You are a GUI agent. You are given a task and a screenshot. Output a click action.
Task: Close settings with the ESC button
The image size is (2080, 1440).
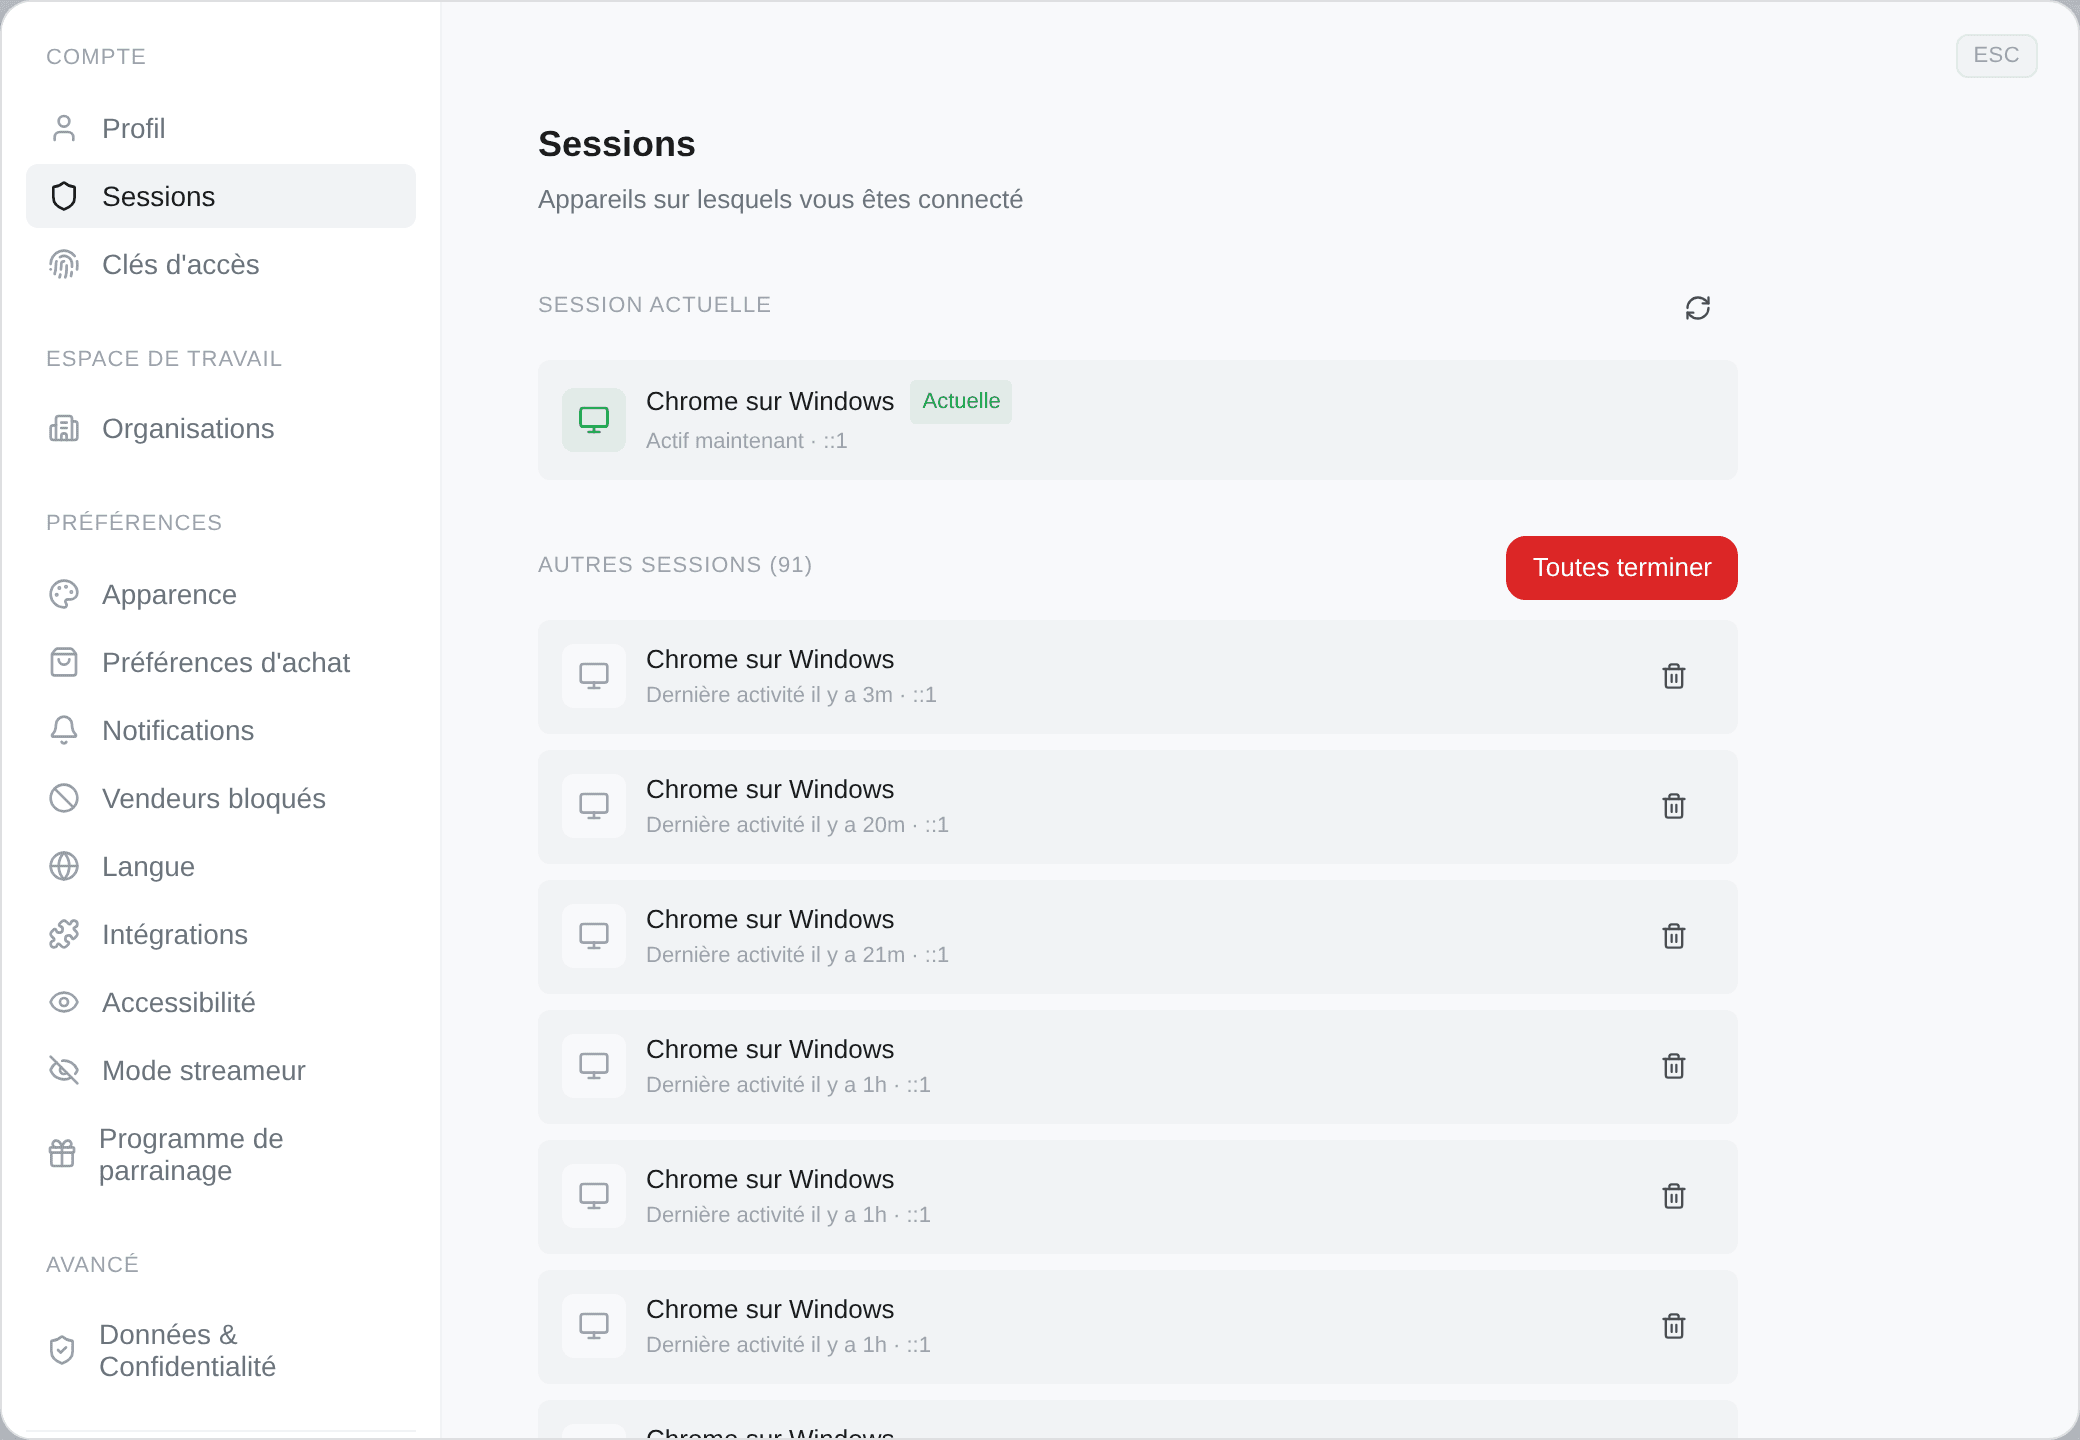(1997, 55)
